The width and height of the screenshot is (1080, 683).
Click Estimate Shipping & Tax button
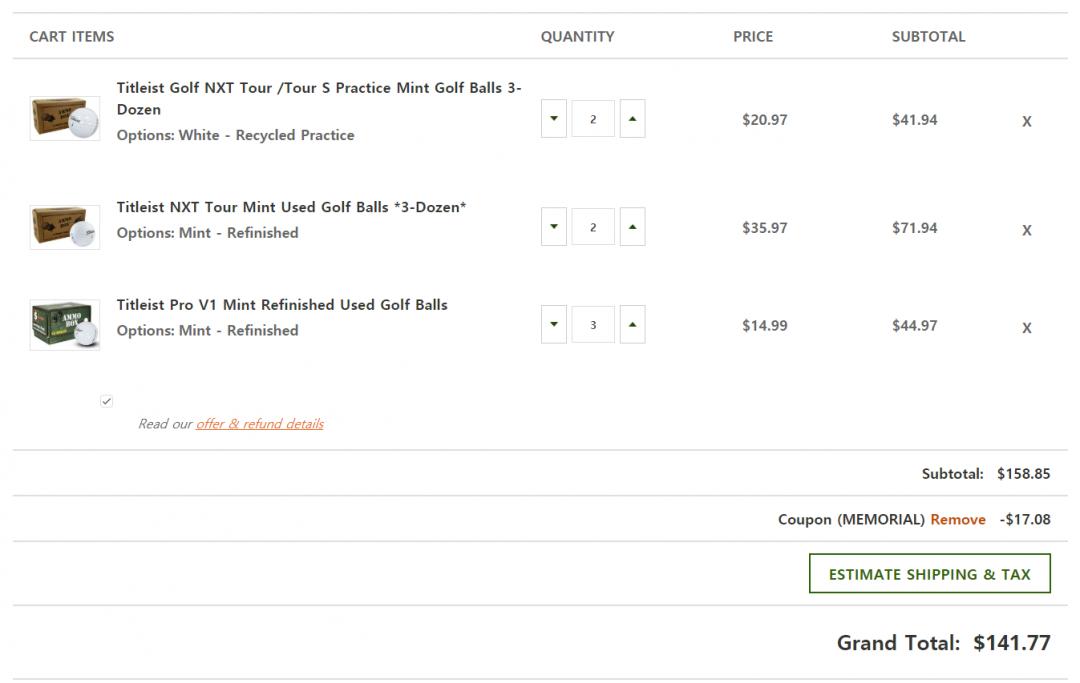[929, 574]
